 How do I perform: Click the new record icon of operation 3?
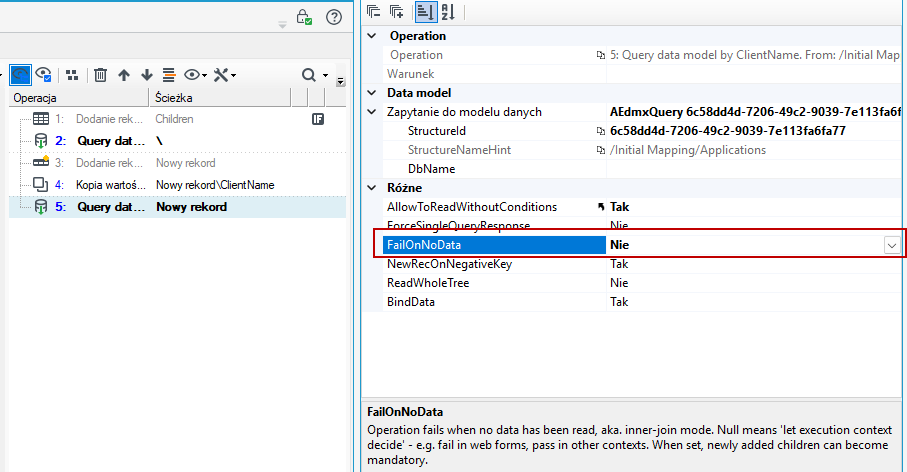[x=41, y=163]
